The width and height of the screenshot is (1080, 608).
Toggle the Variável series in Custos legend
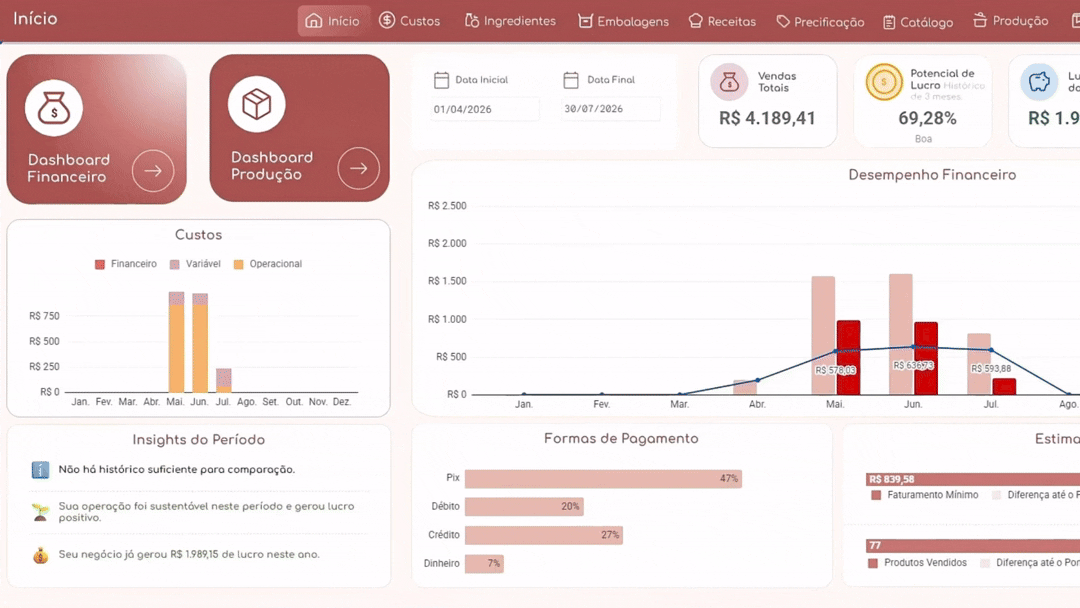click(x=195, y=264)
